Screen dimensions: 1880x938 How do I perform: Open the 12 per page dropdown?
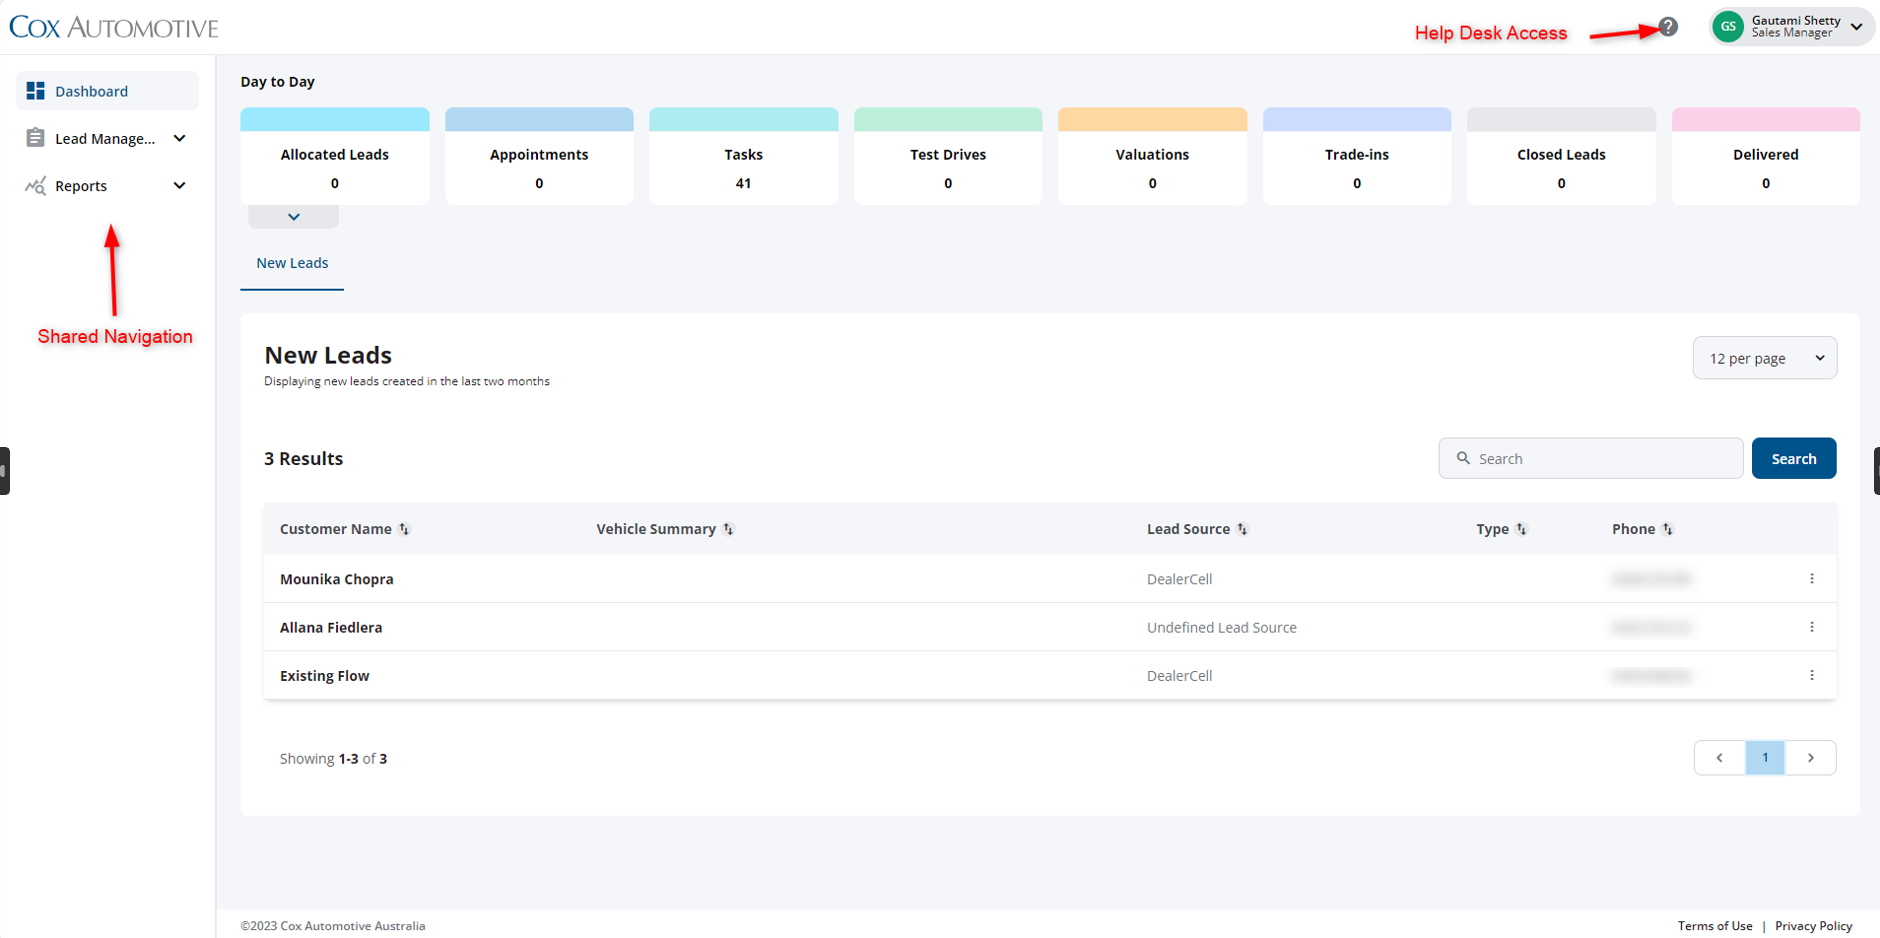[x=1764, y=358]
